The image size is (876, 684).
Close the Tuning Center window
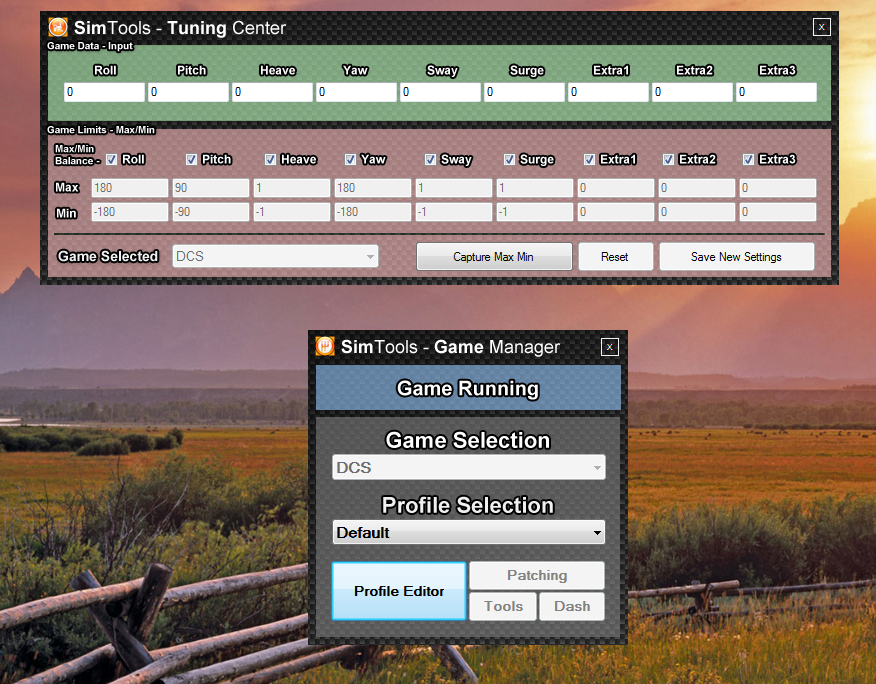[x=821, y=27]
